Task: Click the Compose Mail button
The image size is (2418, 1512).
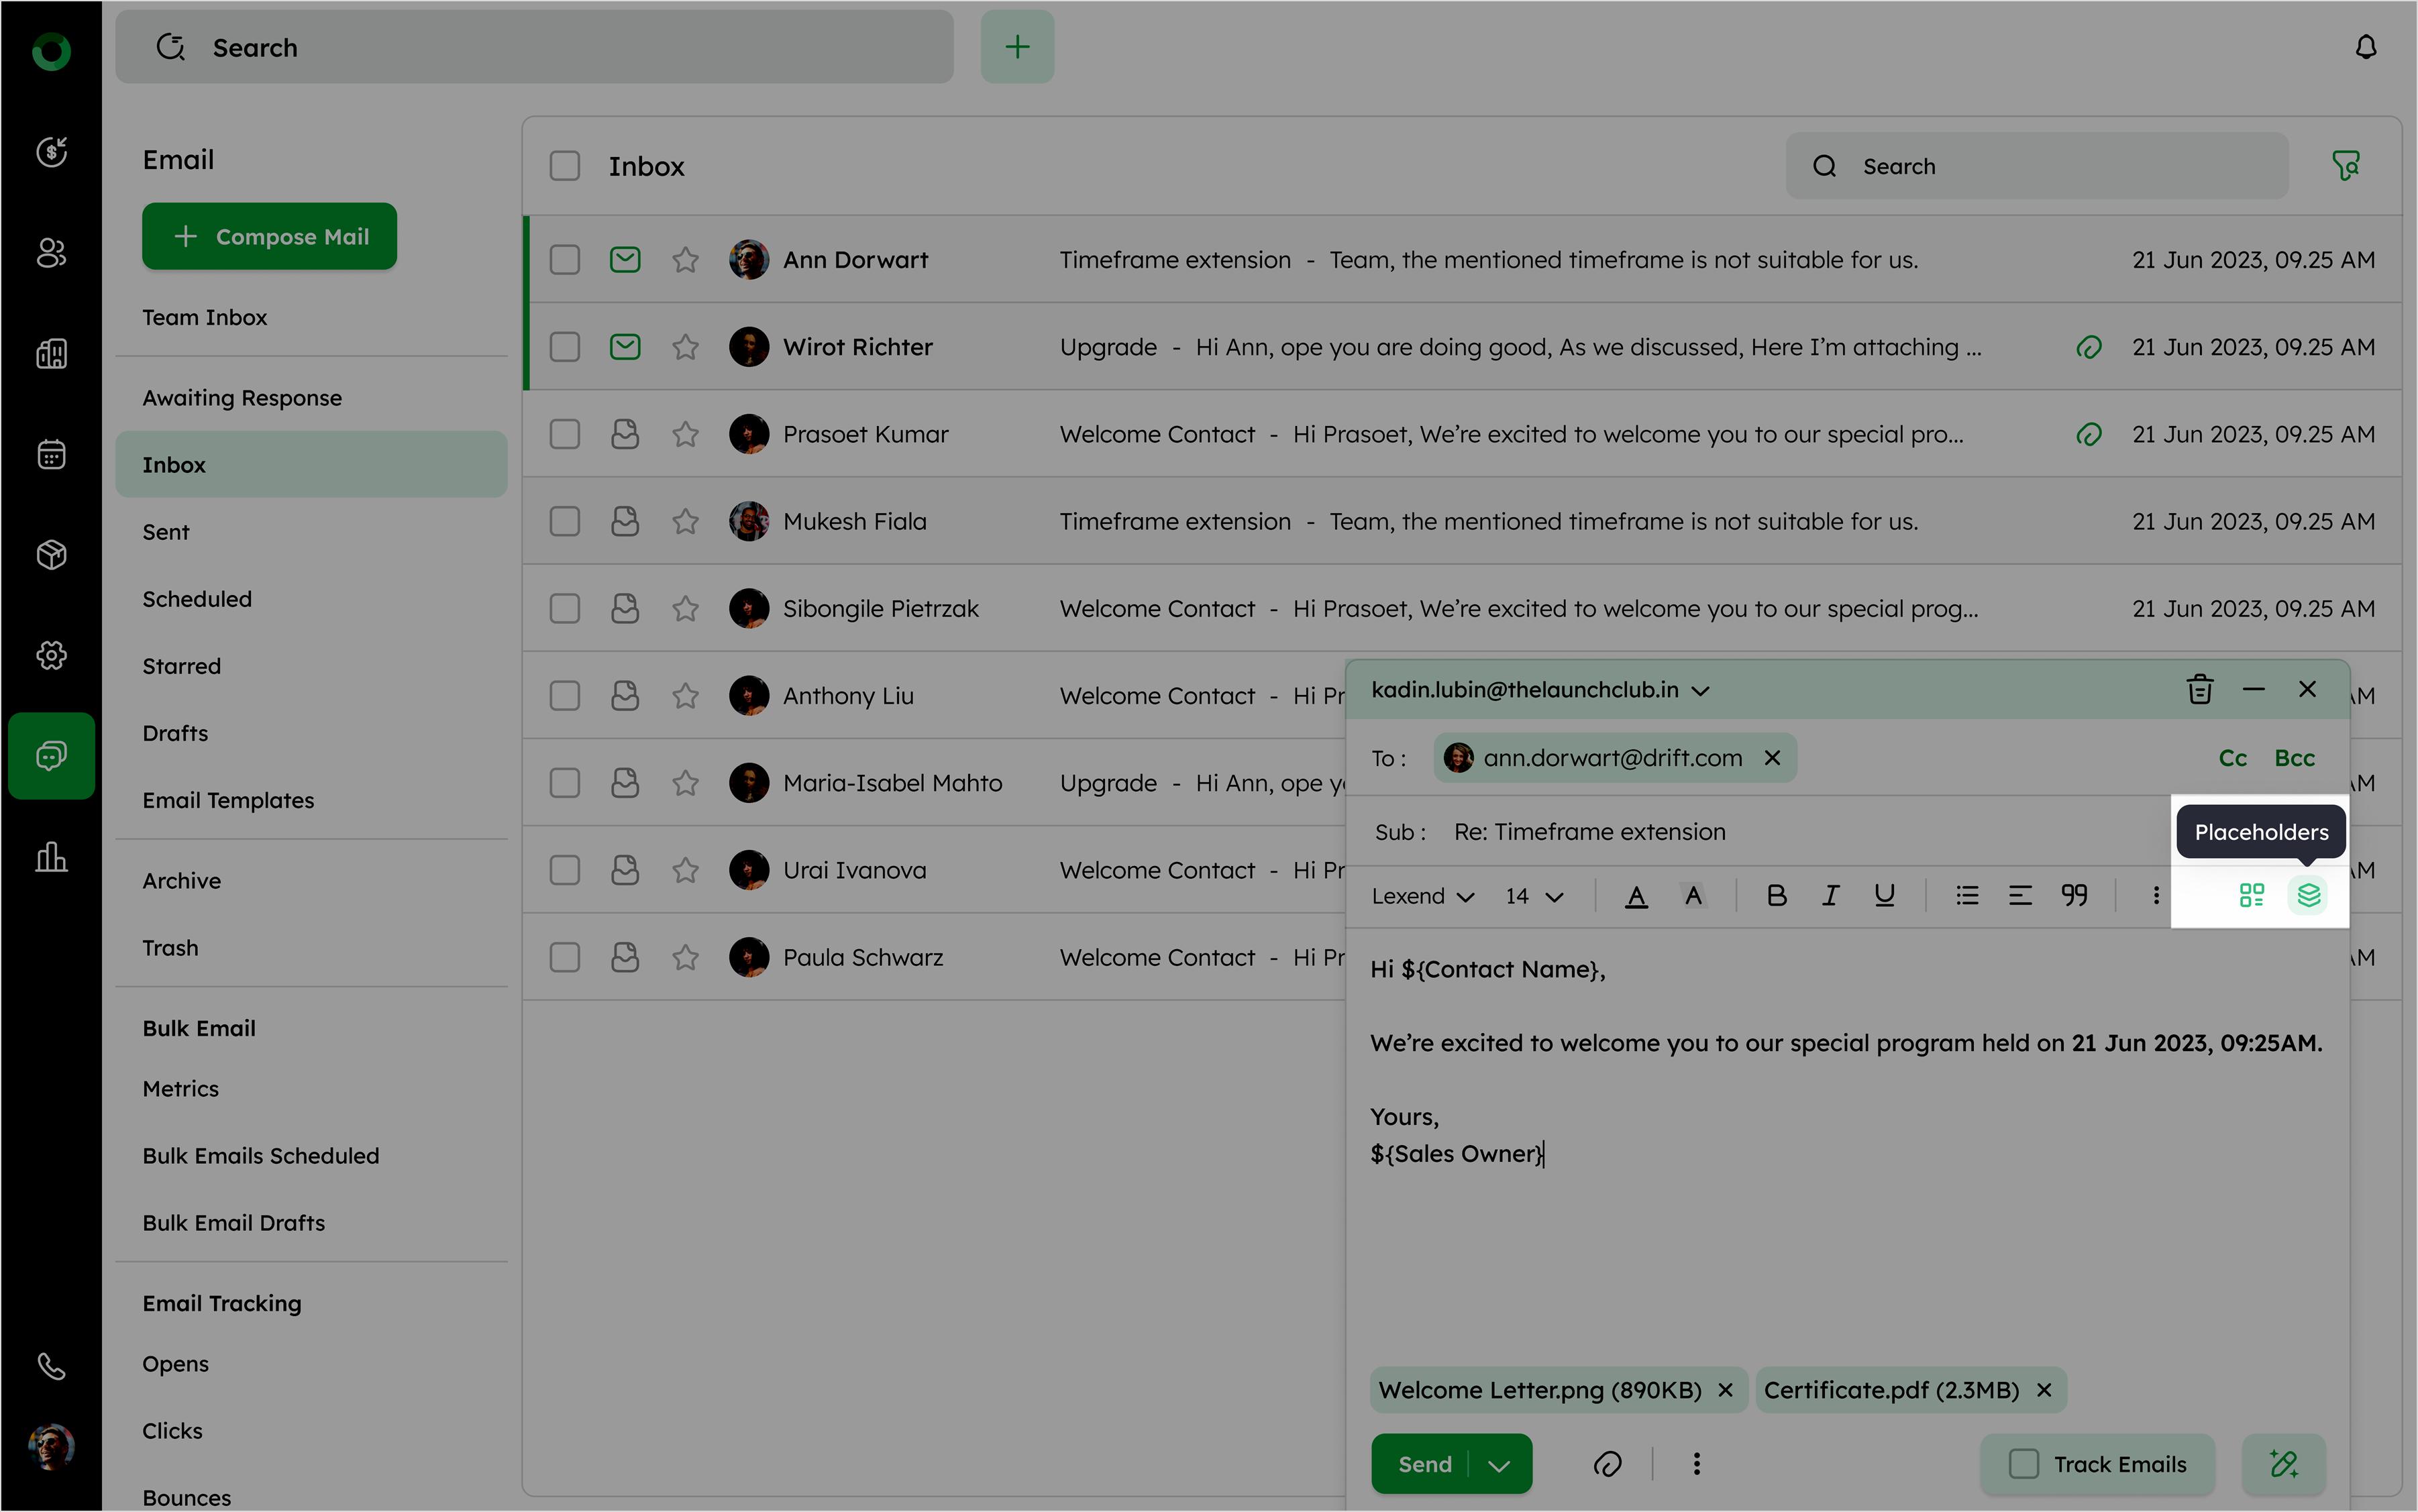Action: coord(269,236)
